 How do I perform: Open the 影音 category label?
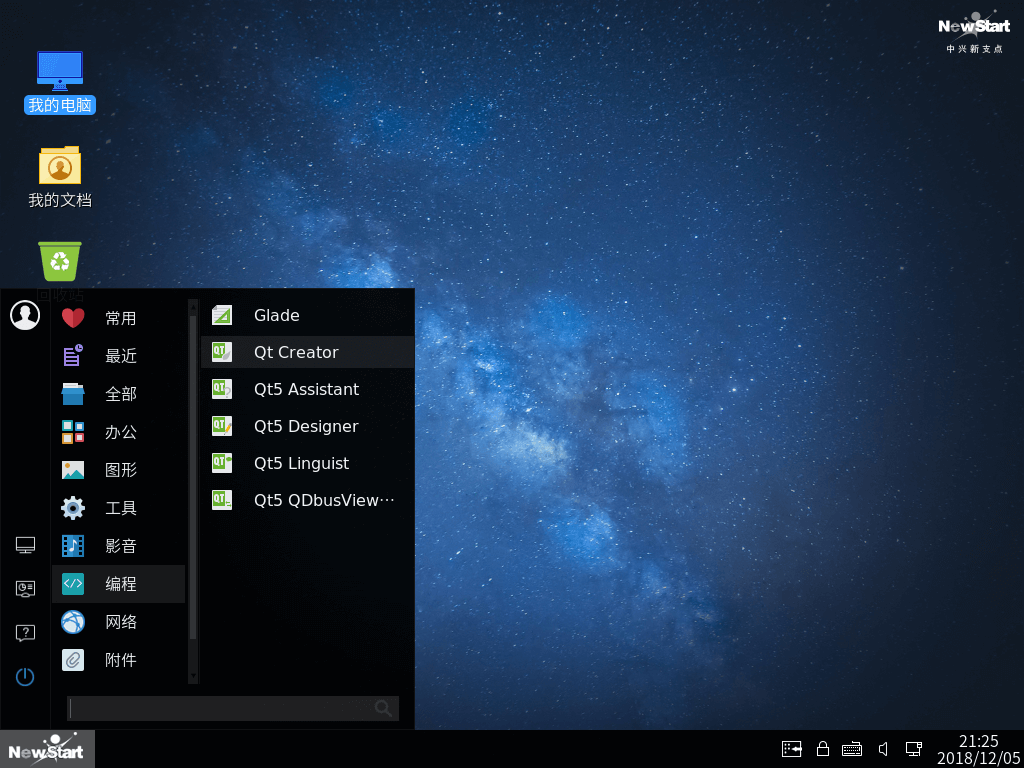tap(121, 545)
